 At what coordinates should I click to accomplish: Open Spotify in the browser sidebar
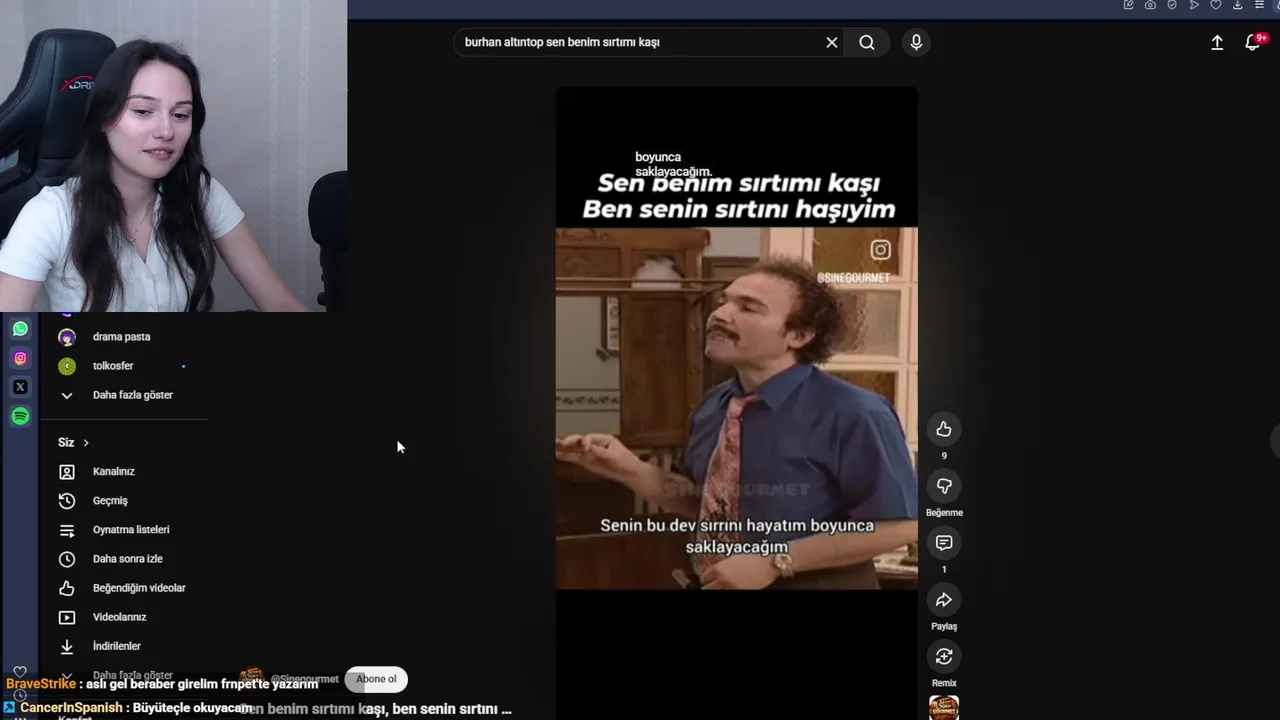20,416
